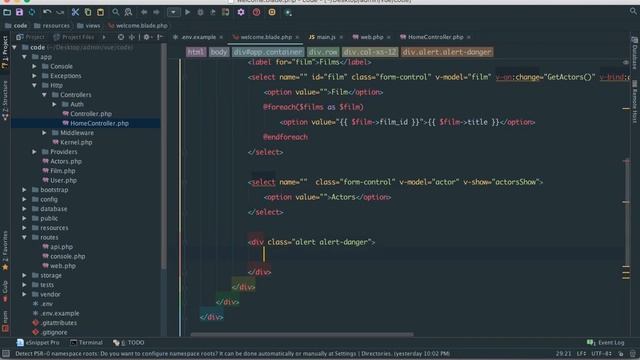
Task: Click the Copy icon in the toolbar
Action: click(88, 12)
